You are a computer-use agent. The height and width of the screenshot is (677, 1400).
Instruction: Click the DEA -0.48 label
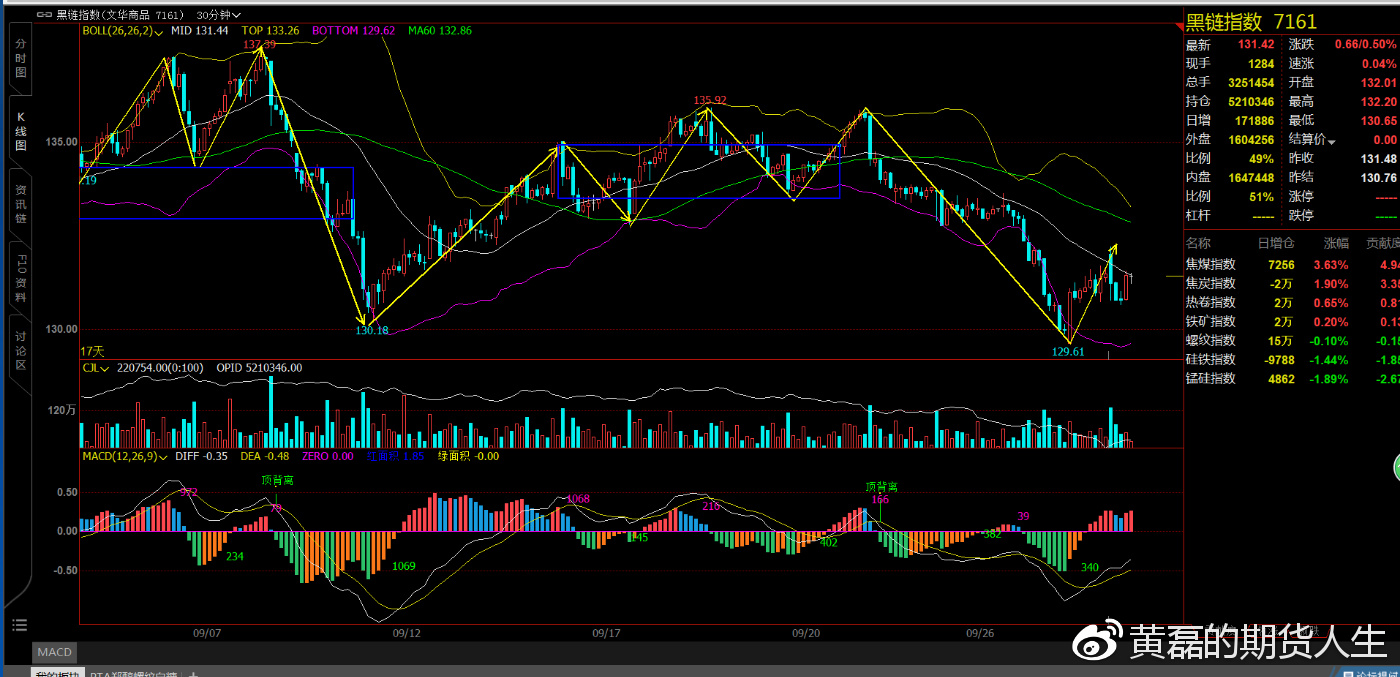pyautogui.click(x=265, y=456)
